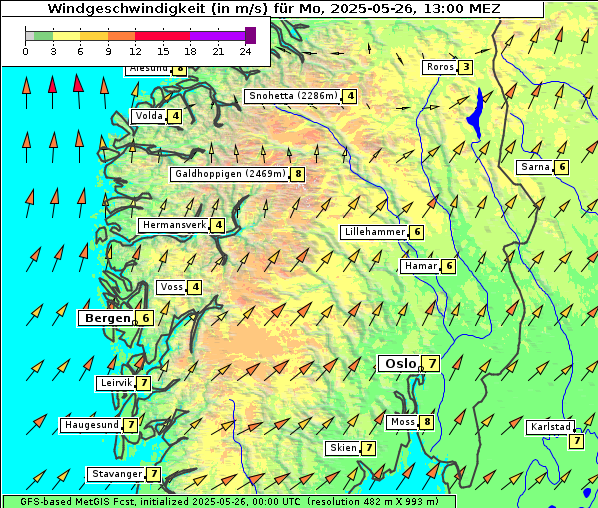Click the blue lake east of Roros
The height and width of the screenshot is (508, 598).
click(x=476, y=113)
